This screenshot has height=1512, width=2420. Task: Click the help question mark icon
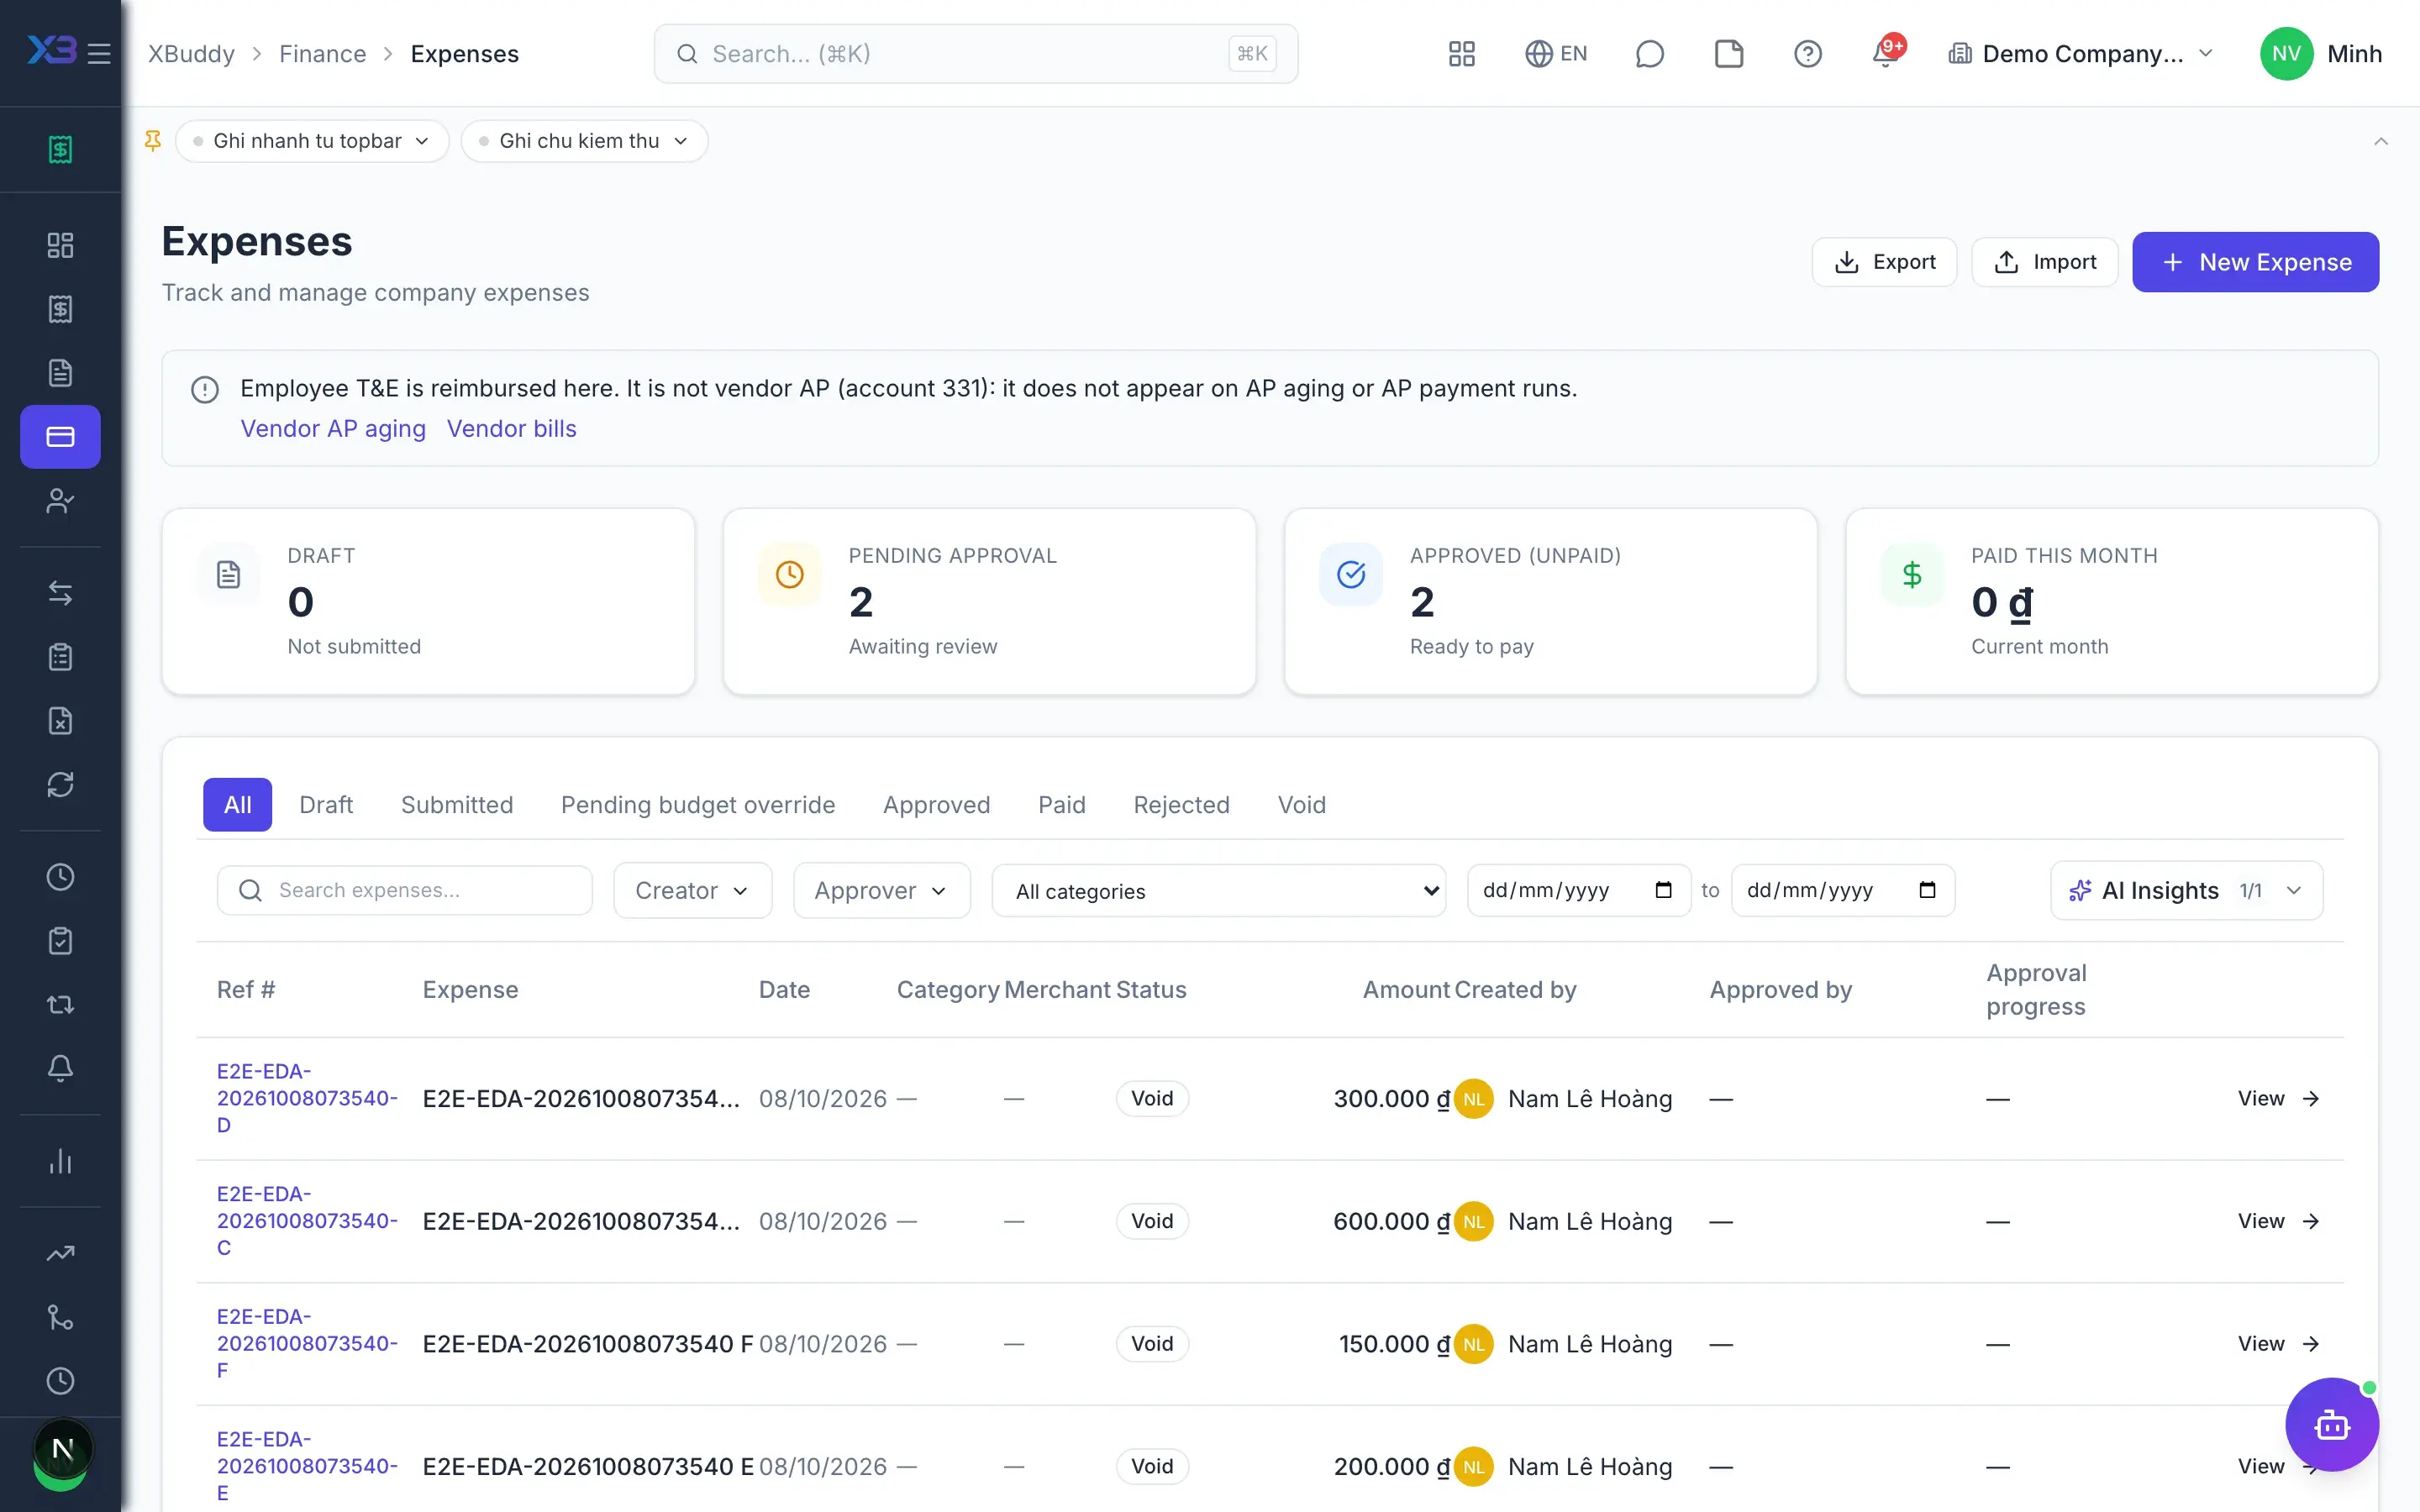1807,53
